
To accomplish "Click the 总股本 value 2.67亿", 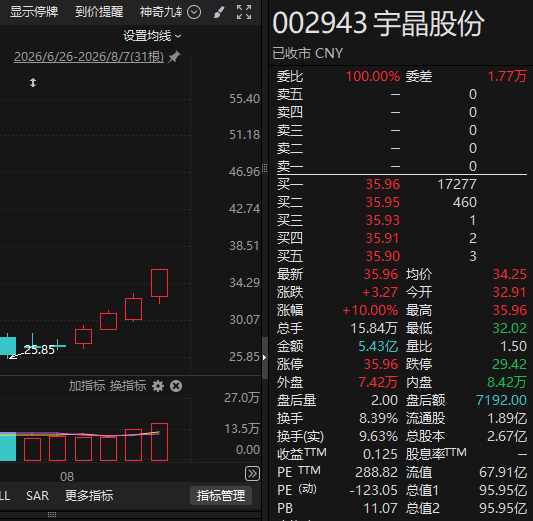I will pyautogui.click(x=507, y=436).
